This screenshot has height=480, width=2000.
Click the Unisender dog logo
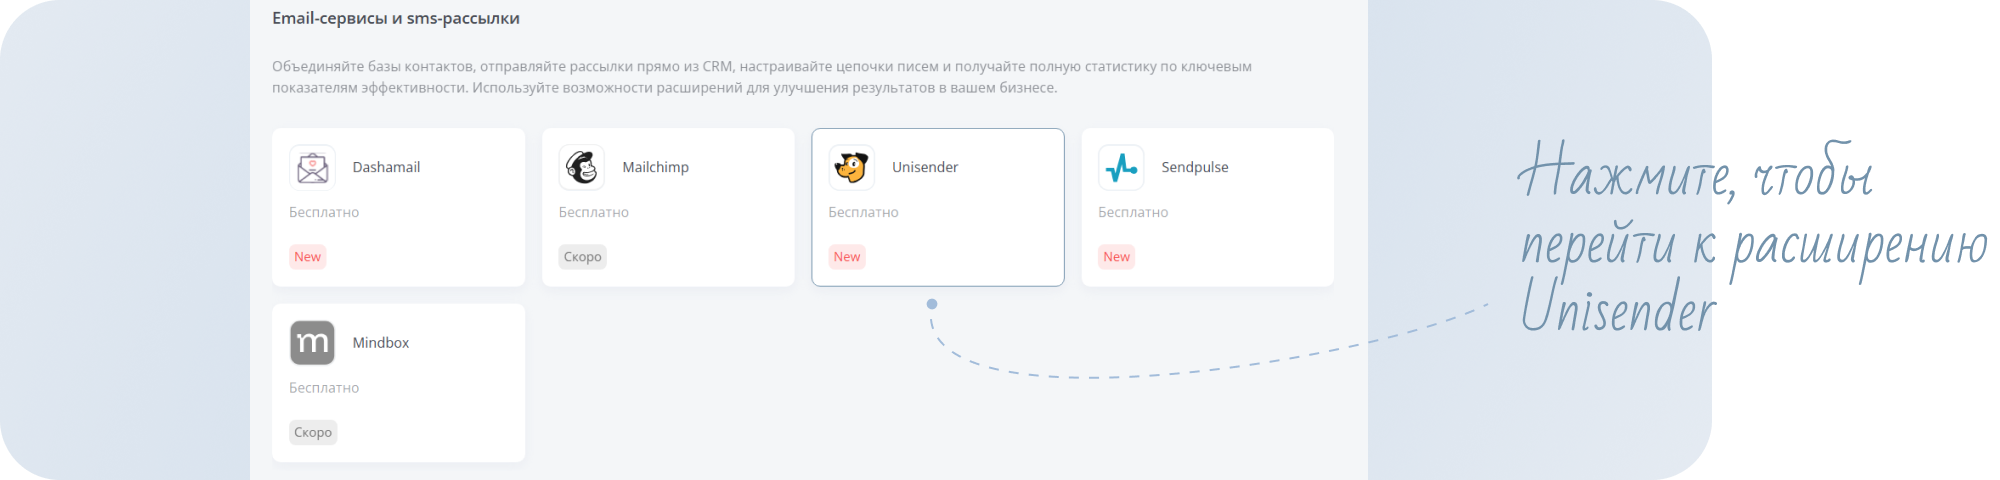851,168
